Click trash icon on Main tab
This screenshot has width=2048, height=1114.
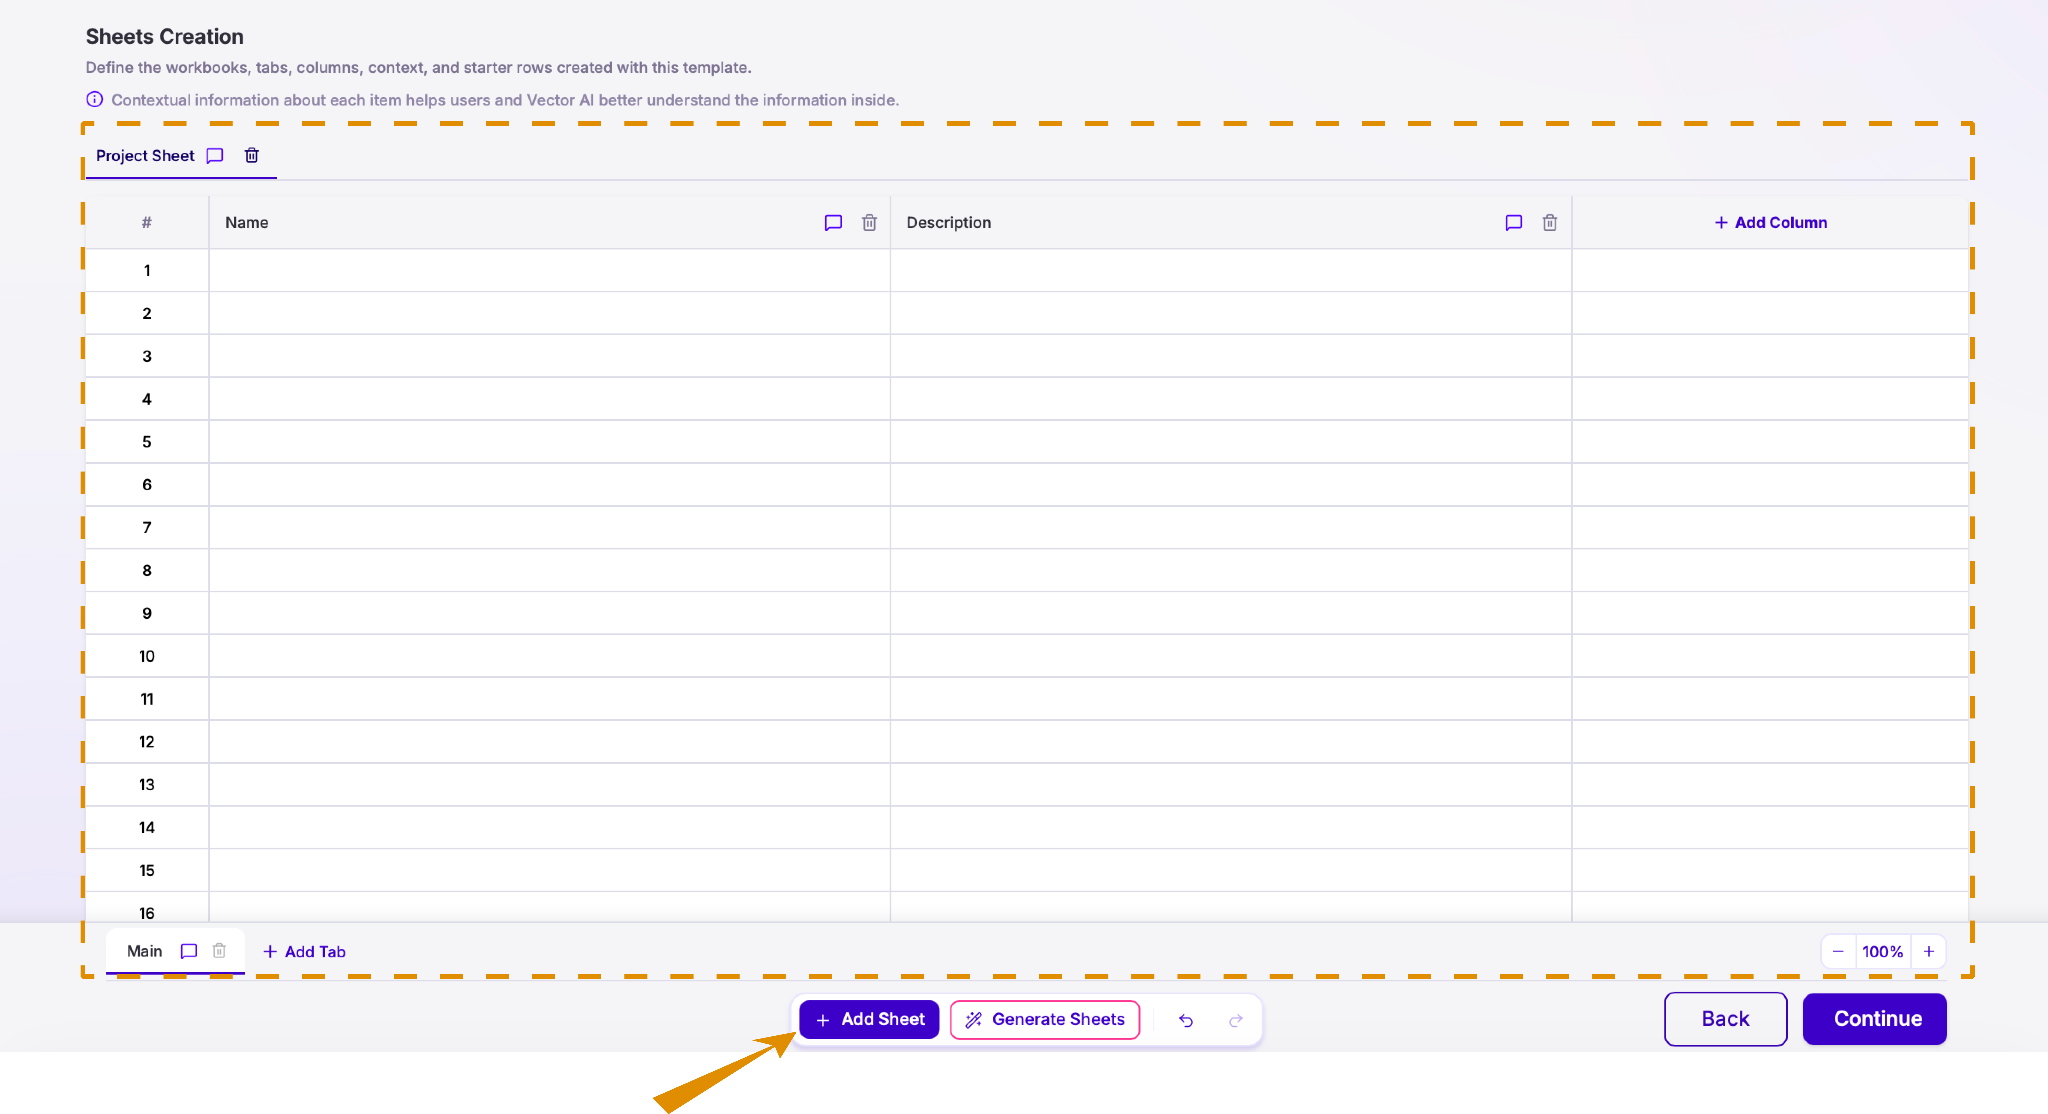pos(219,951)
